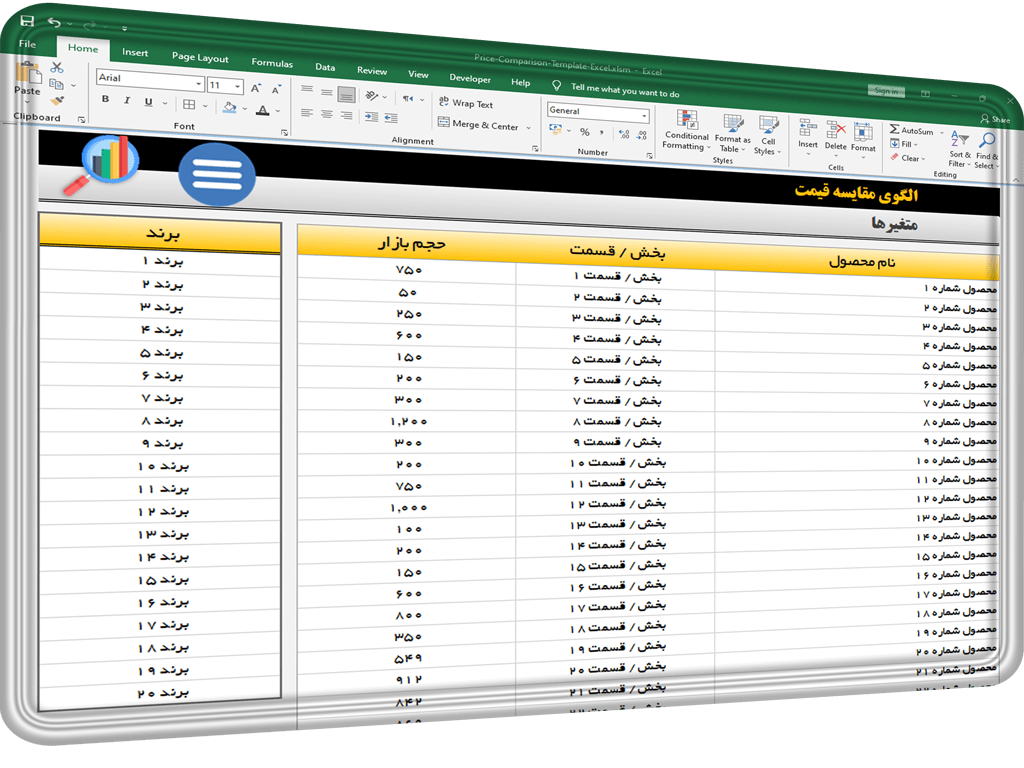The image size is (1024, 768).
Task: Open Format as Table gallery
Action: point(732,134)
